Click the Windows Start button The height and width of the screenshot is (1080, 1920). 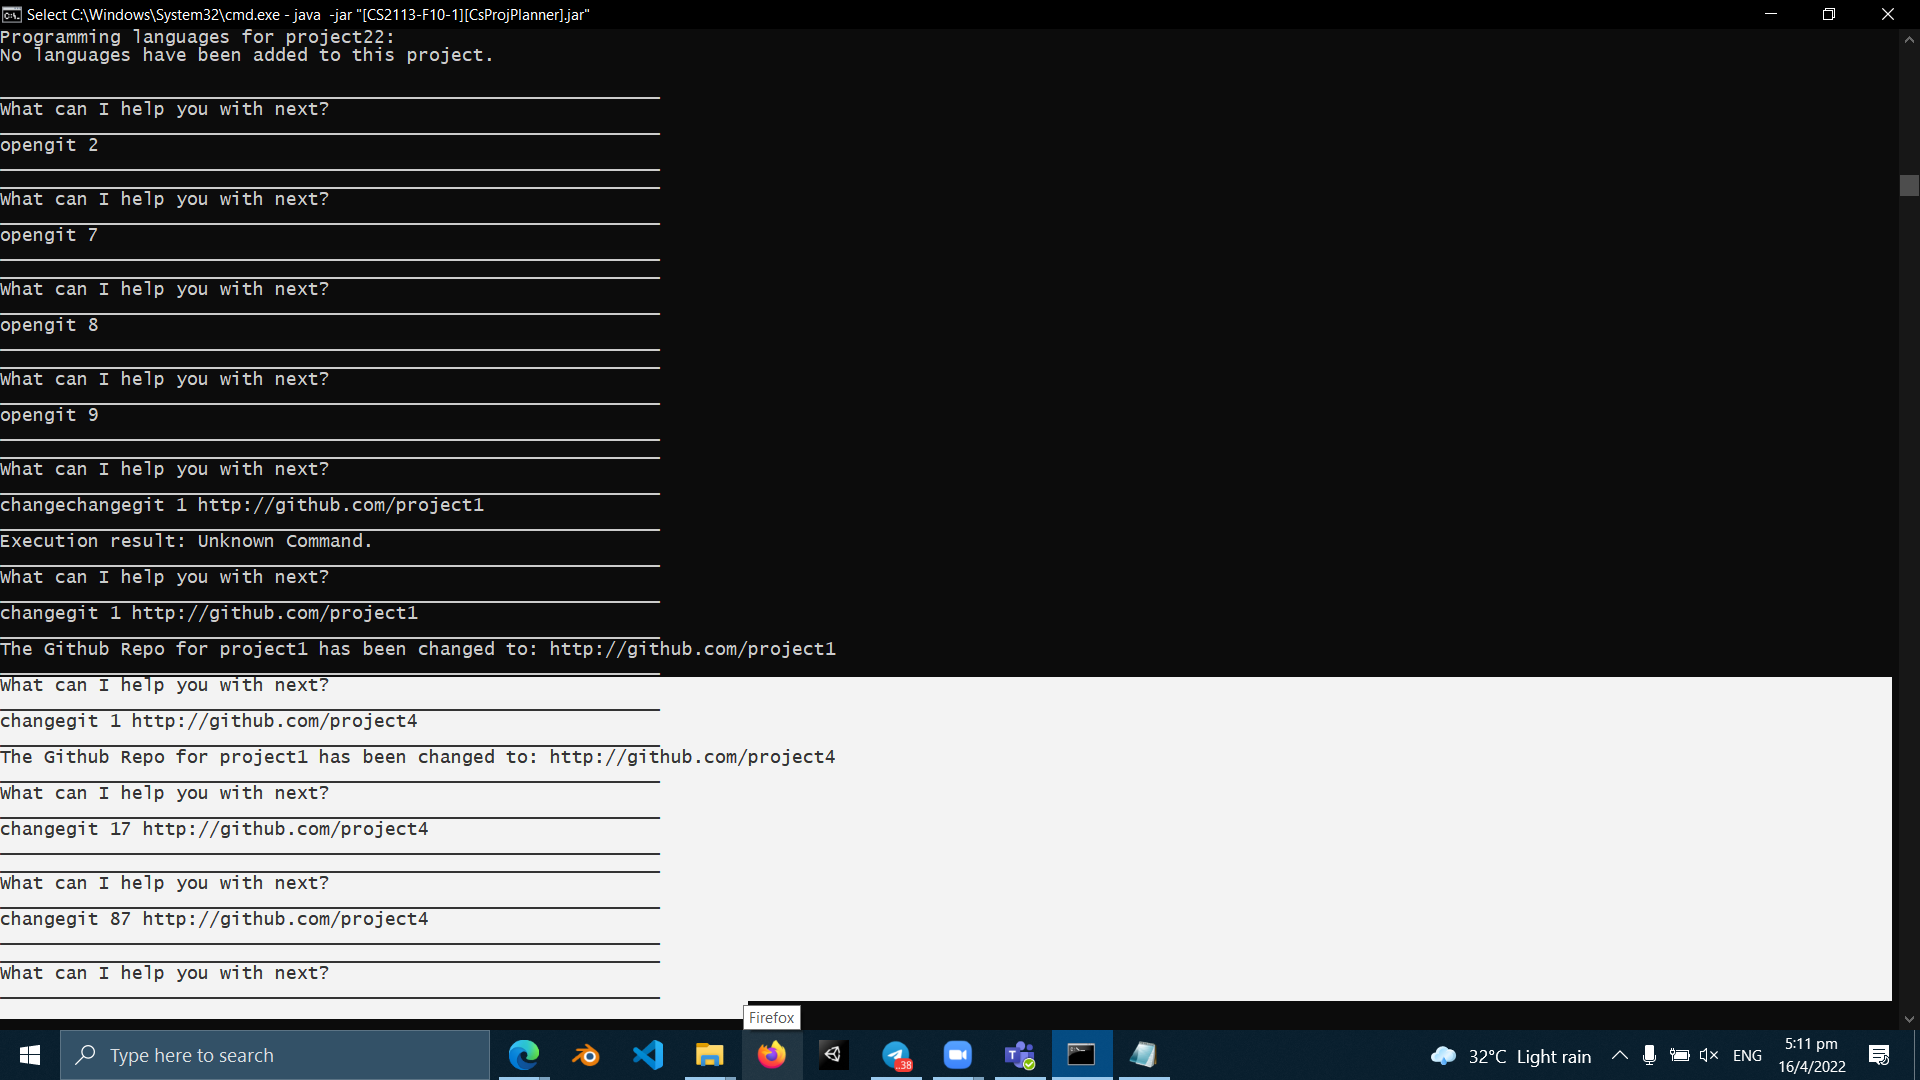[30, 1055]
